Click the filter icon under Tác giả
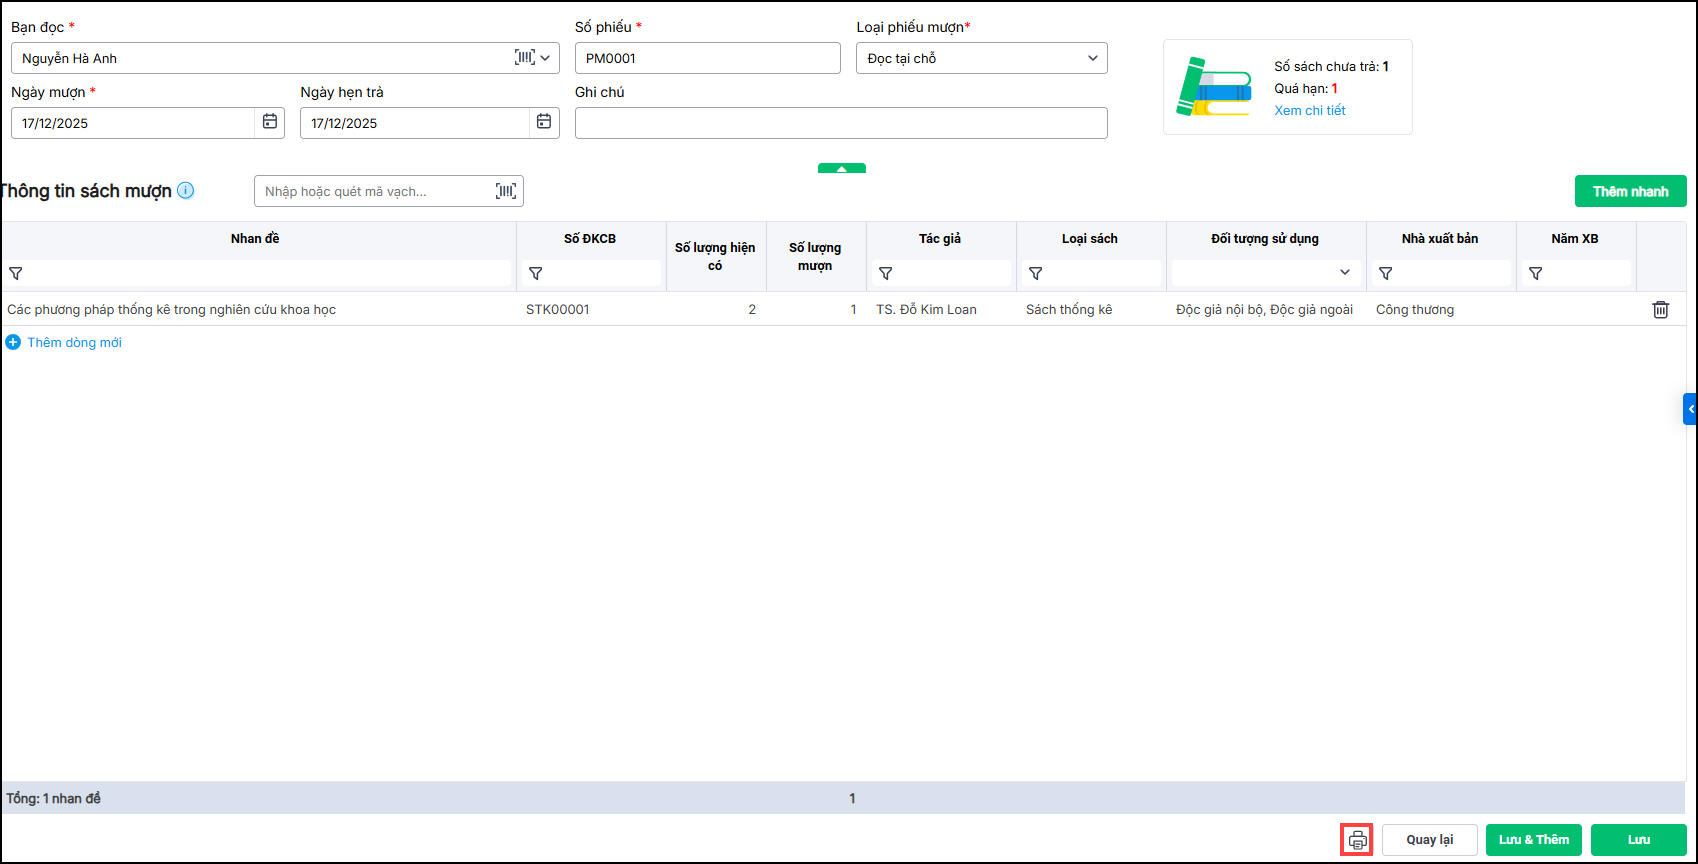 pos(886,273)
